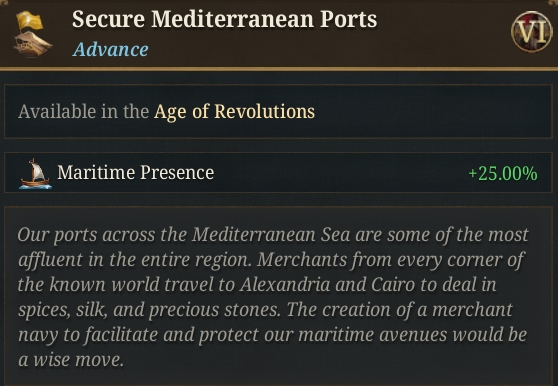558x386 pixels.
Task: Click the flag and ship advance icon
Action: click(32, 33)
